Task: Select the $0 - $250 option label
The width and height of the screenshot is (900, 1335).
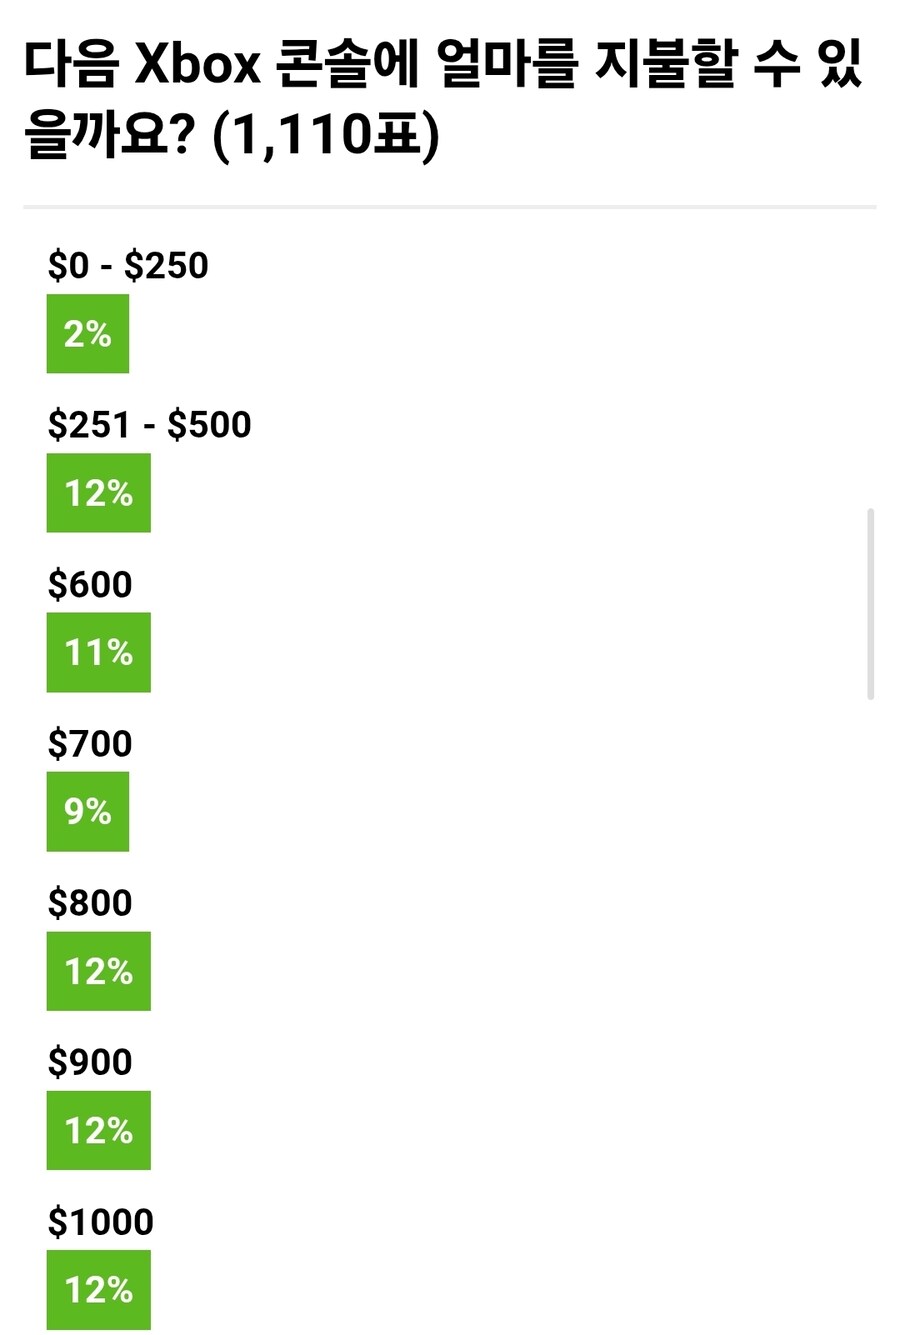Action: point(128,266)
